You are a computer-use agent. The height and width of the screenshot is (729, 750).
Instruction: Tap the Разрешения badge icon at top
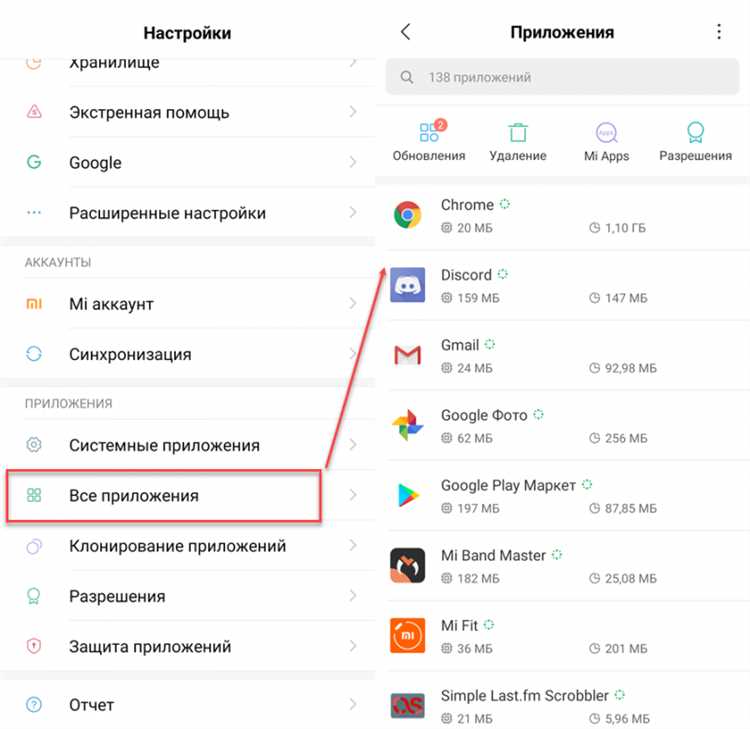[x=695, y=132]
